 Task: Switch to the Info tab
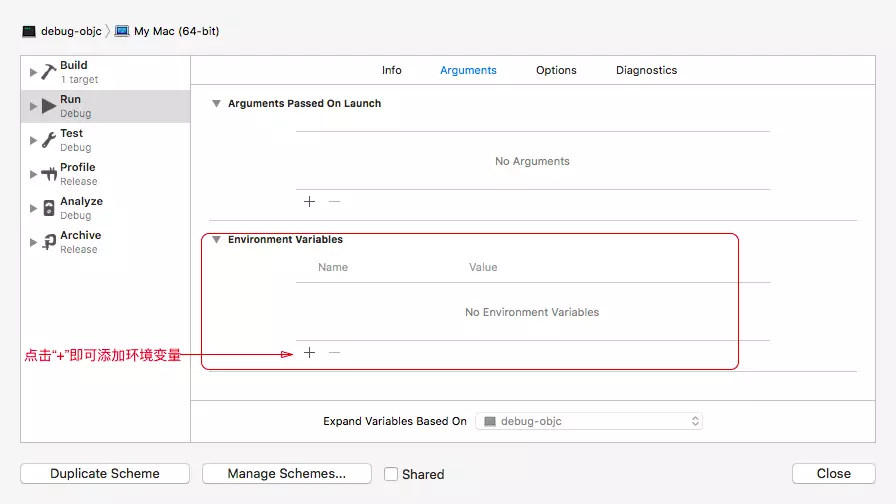point(392,70)
